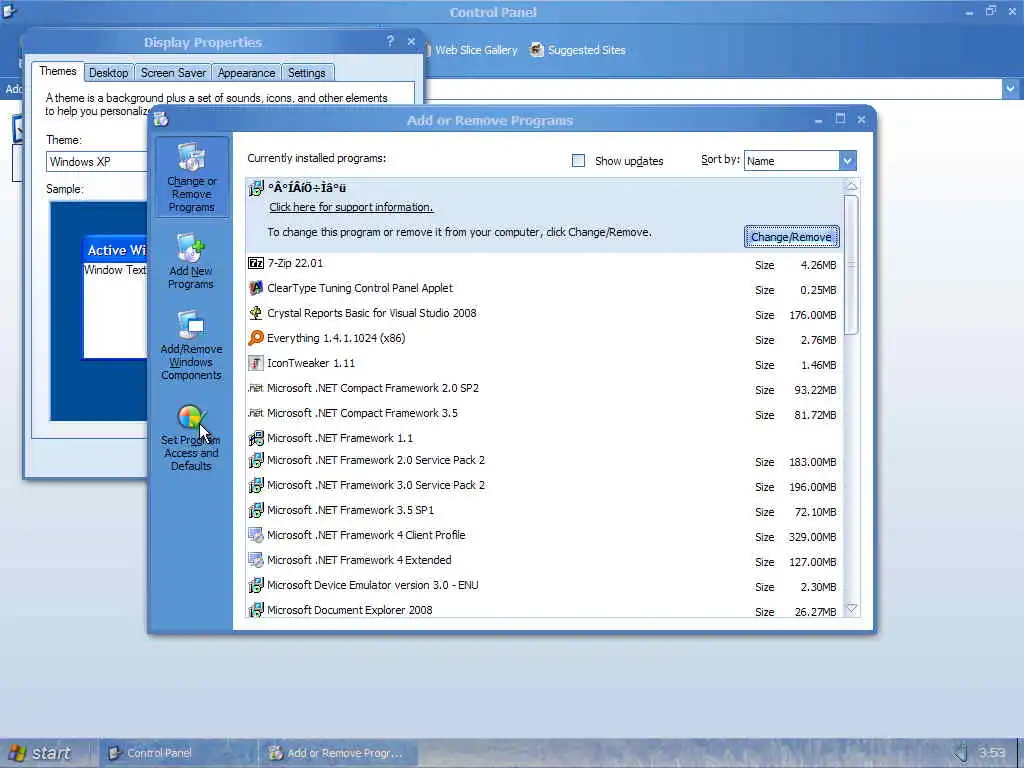Click the Everything 1.4.1.1024 search icon
Viewport: 1024px width, 768px height.
[x=256, y=338]
